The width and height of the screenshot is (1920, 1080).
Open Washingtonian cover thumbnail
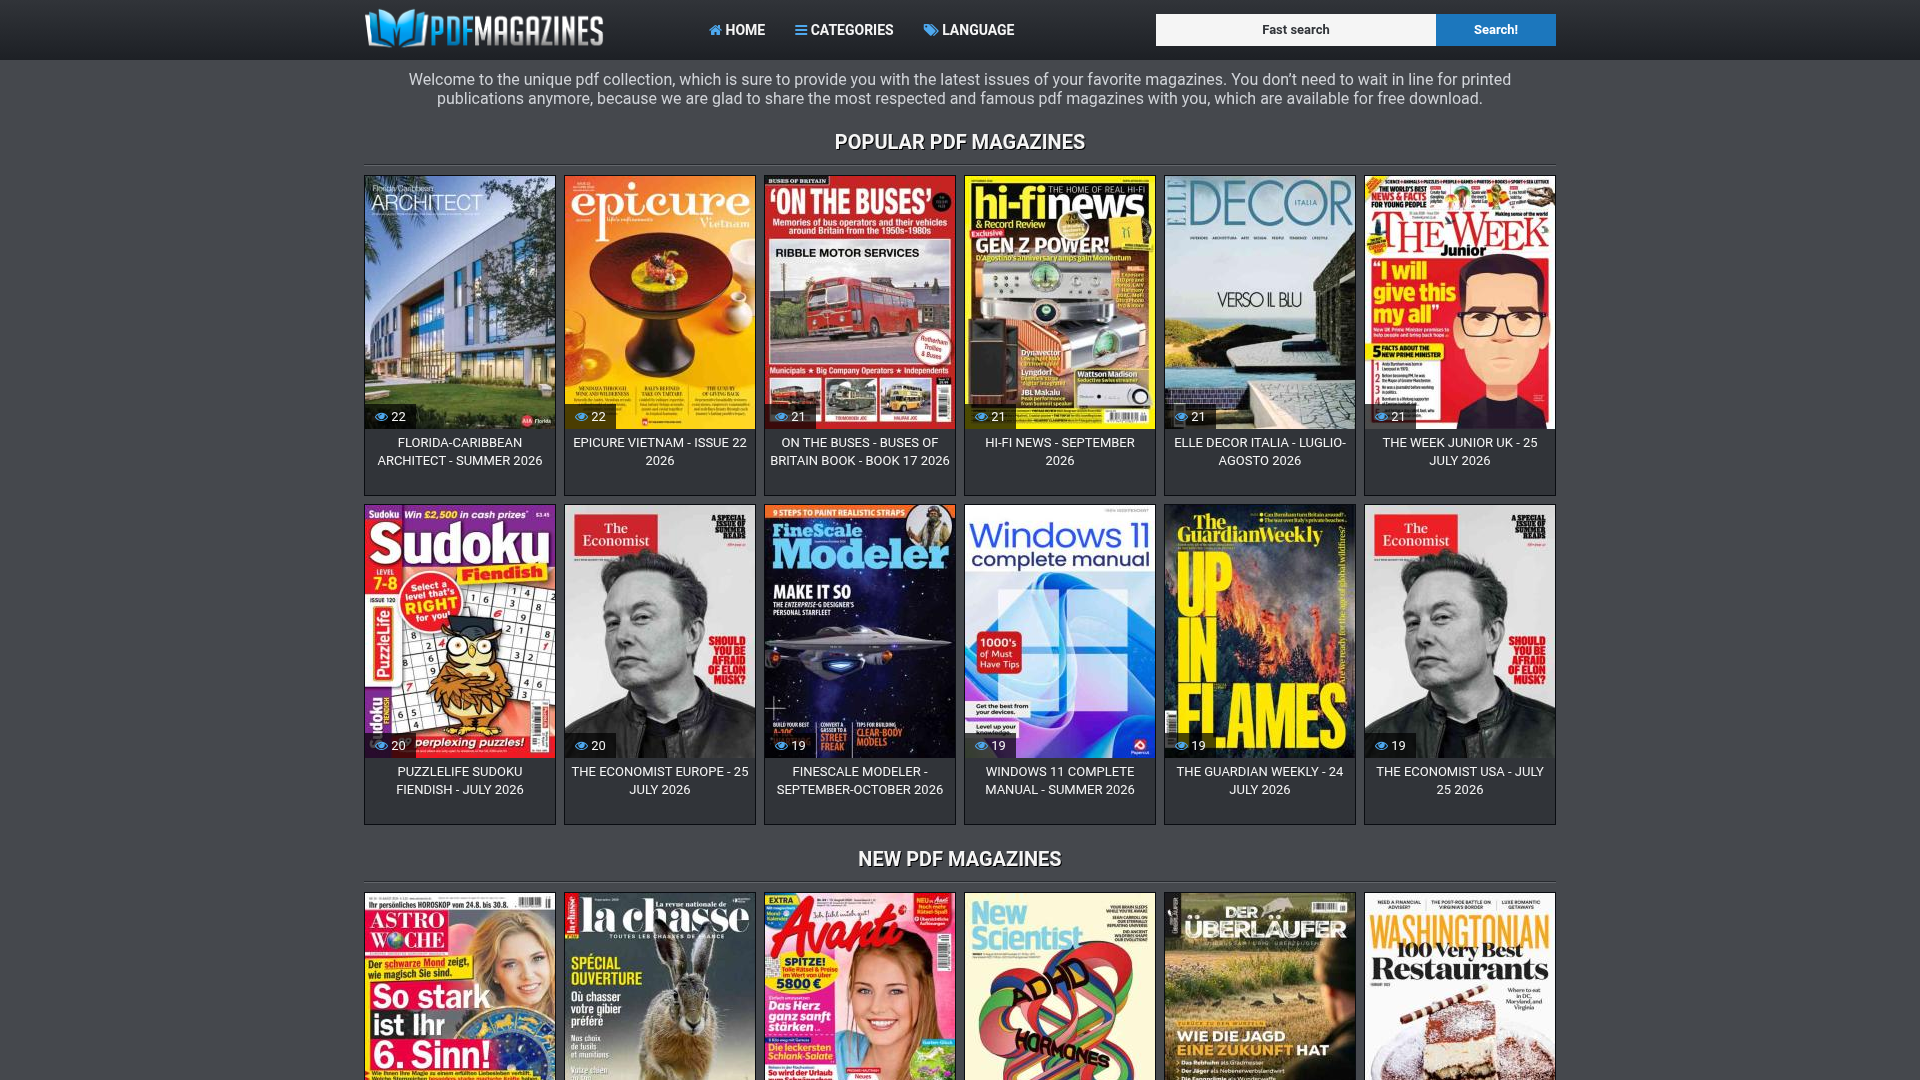1460,987
